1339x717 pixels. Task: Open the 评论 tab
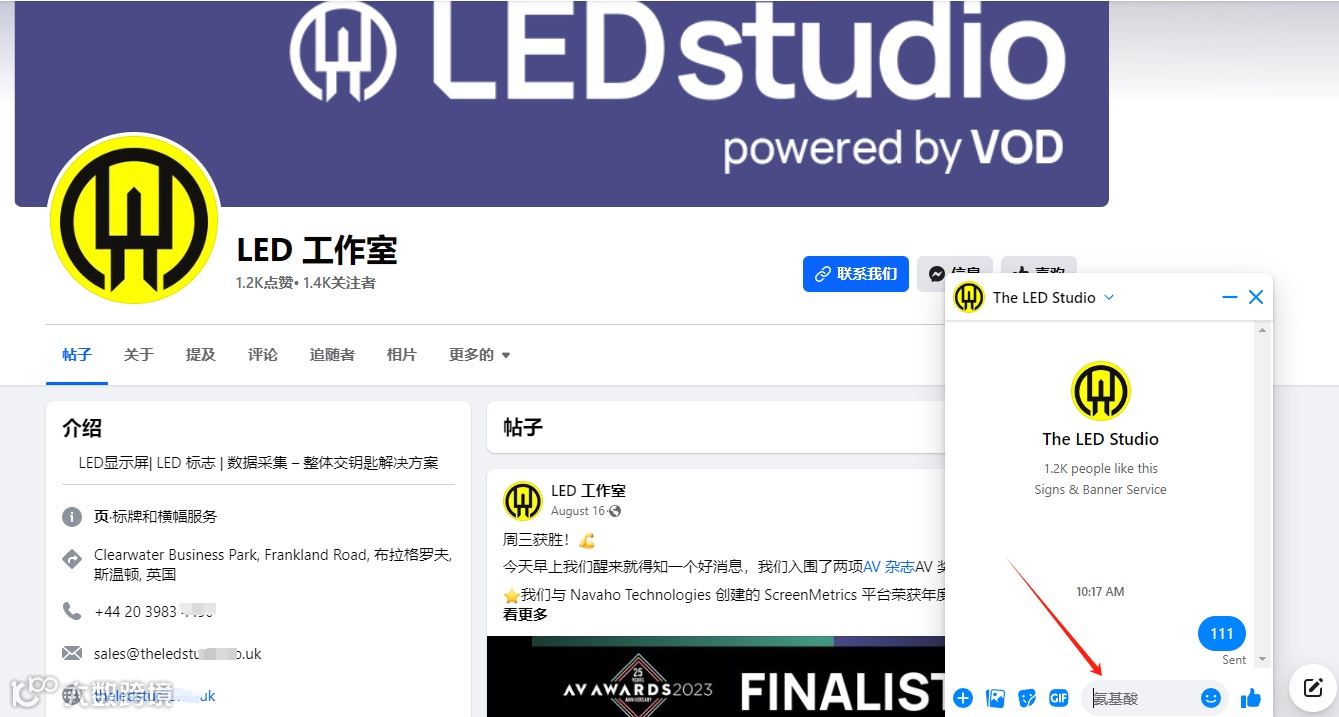(263, 355)
